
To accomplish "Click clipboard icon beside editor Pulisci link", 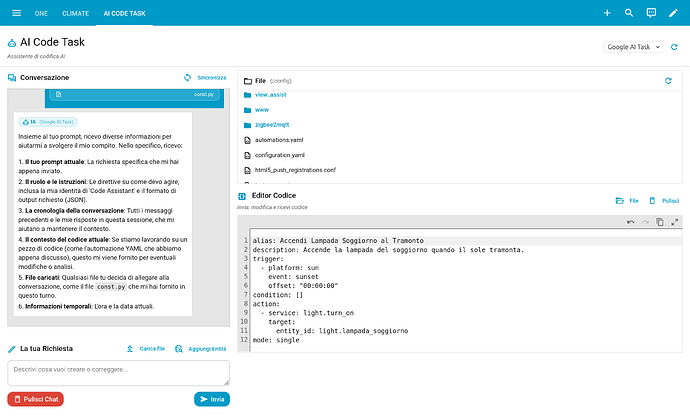I will [652, 201].
